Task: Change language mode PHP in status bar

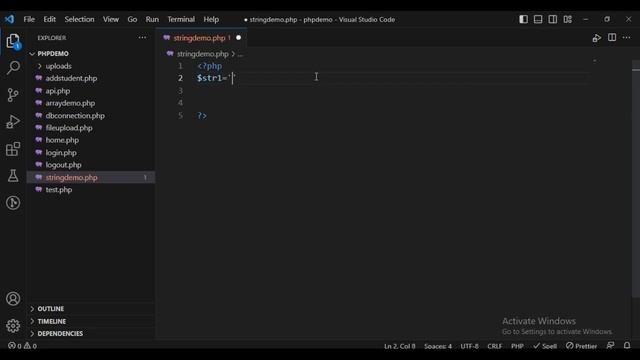Action: [x=517, y=346]
